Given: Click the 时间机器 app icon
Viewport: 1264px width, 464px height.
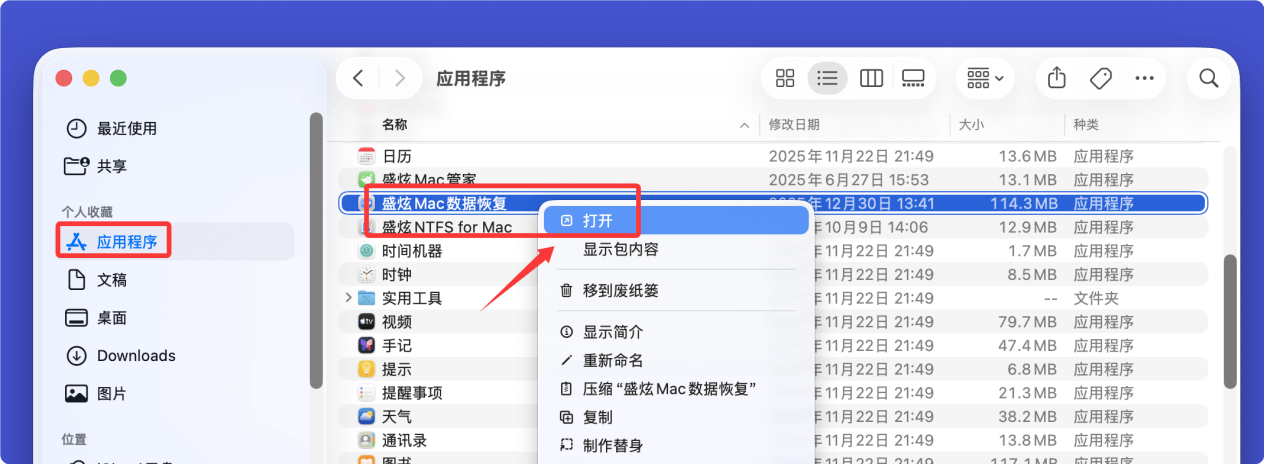Looking at the screenshot, I should coord(366,251).
